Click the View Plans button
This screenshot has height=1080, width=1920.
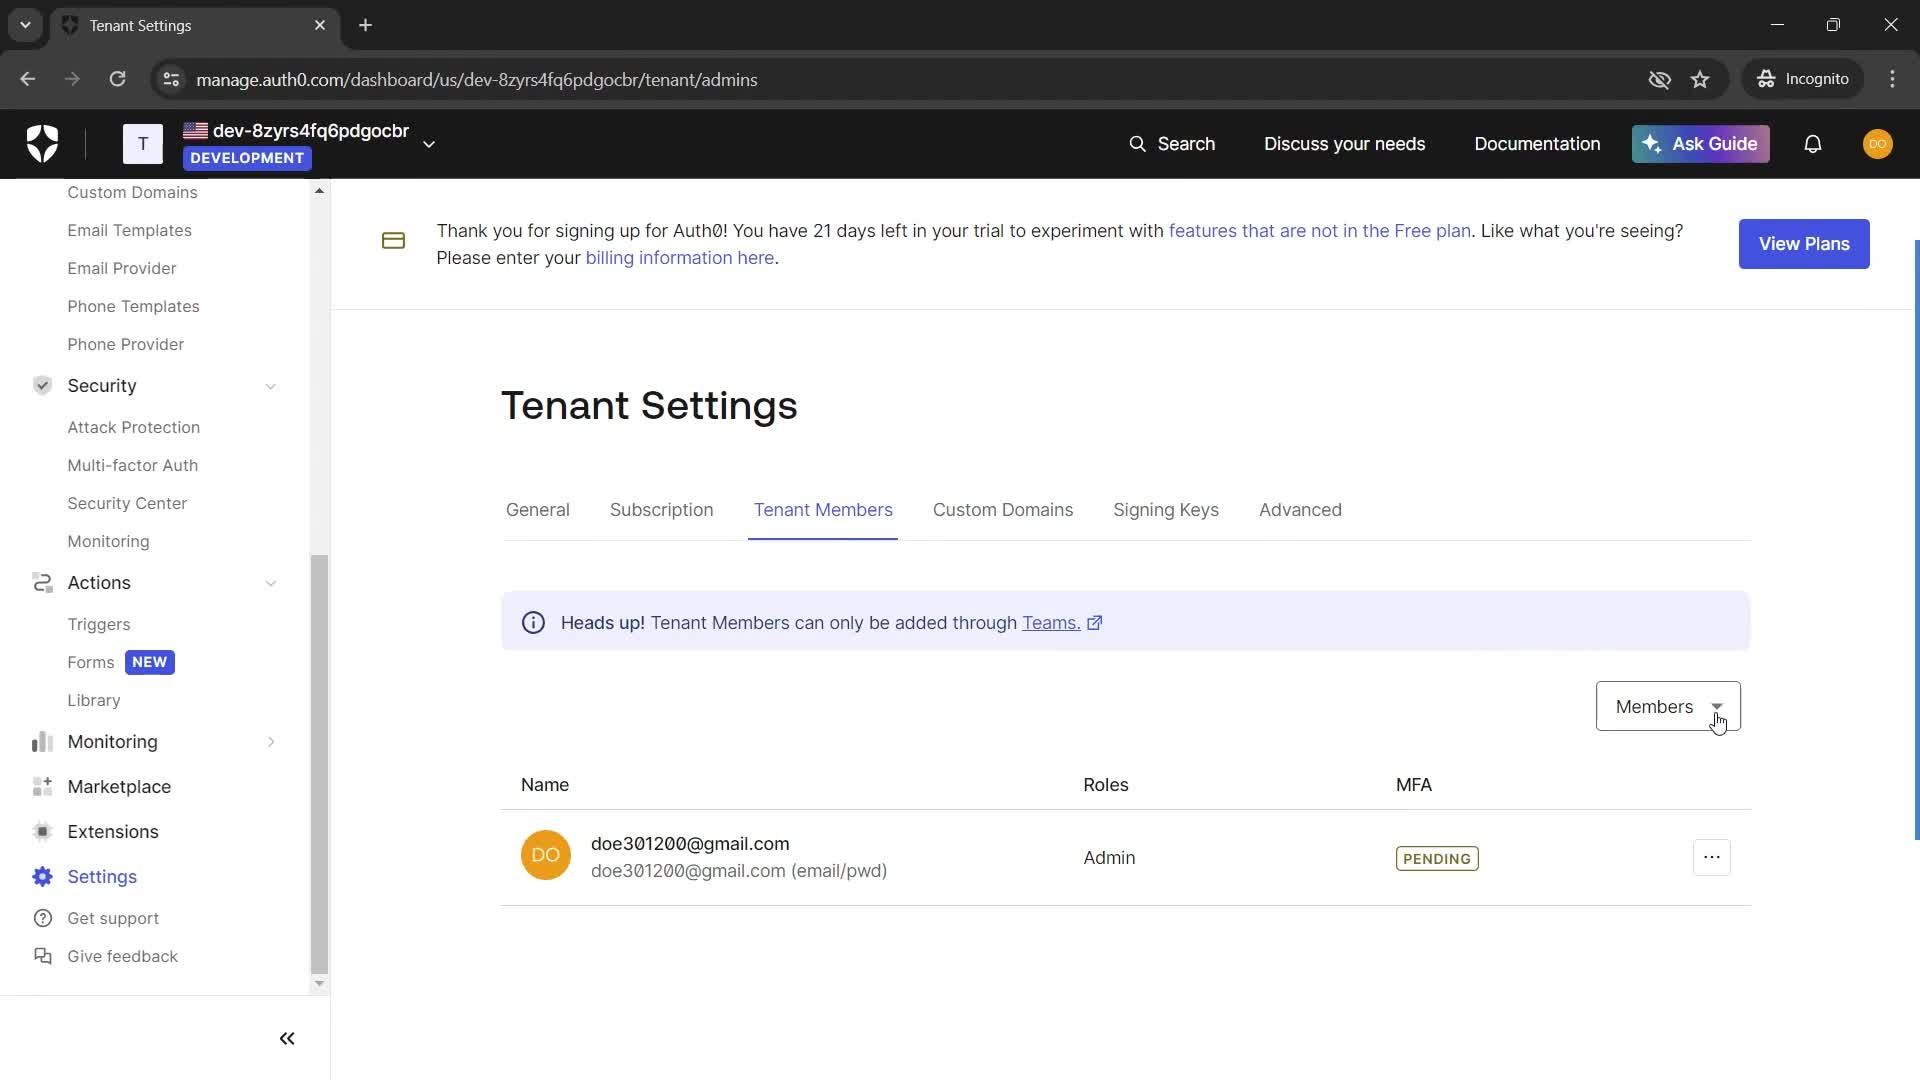click(x=1804, y=244)
